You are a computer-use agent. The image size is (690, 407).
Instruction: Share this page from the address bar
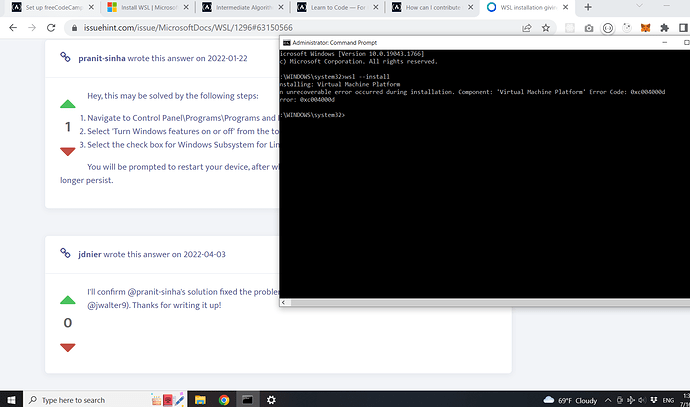tap(526, 28)
